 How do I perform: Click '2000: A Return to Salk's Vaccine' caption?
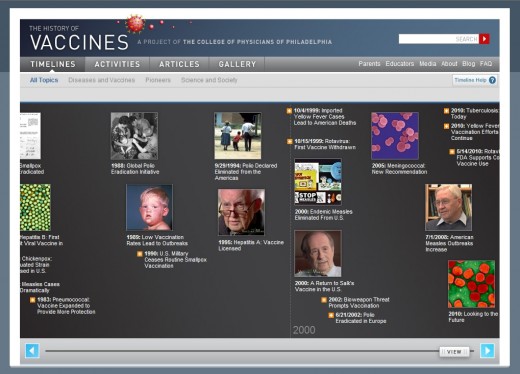click(x=324, y=286)
